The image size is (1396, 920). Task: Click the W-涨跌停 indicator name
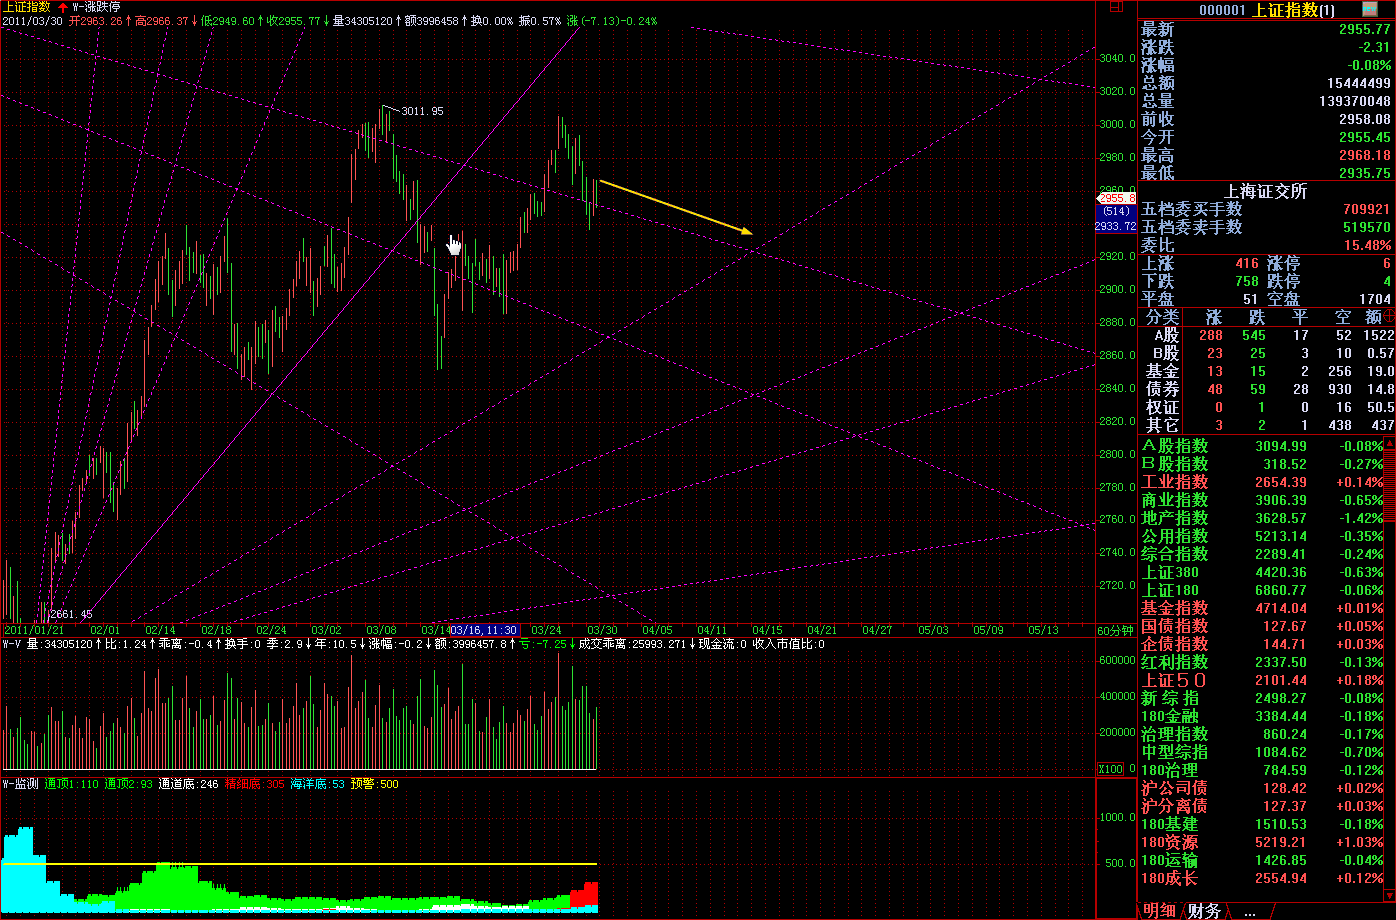96,7
